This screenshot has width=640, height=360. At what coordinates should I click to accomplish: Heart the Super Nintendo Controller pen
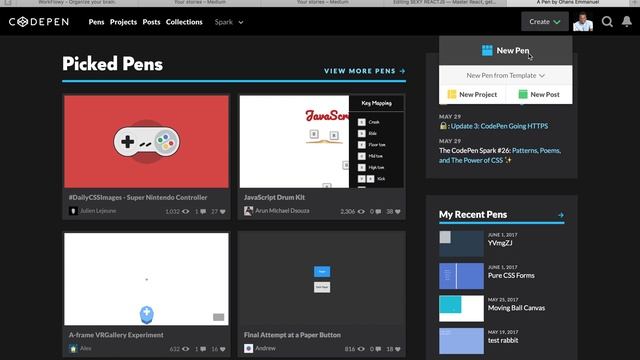[x=222, y=211]
